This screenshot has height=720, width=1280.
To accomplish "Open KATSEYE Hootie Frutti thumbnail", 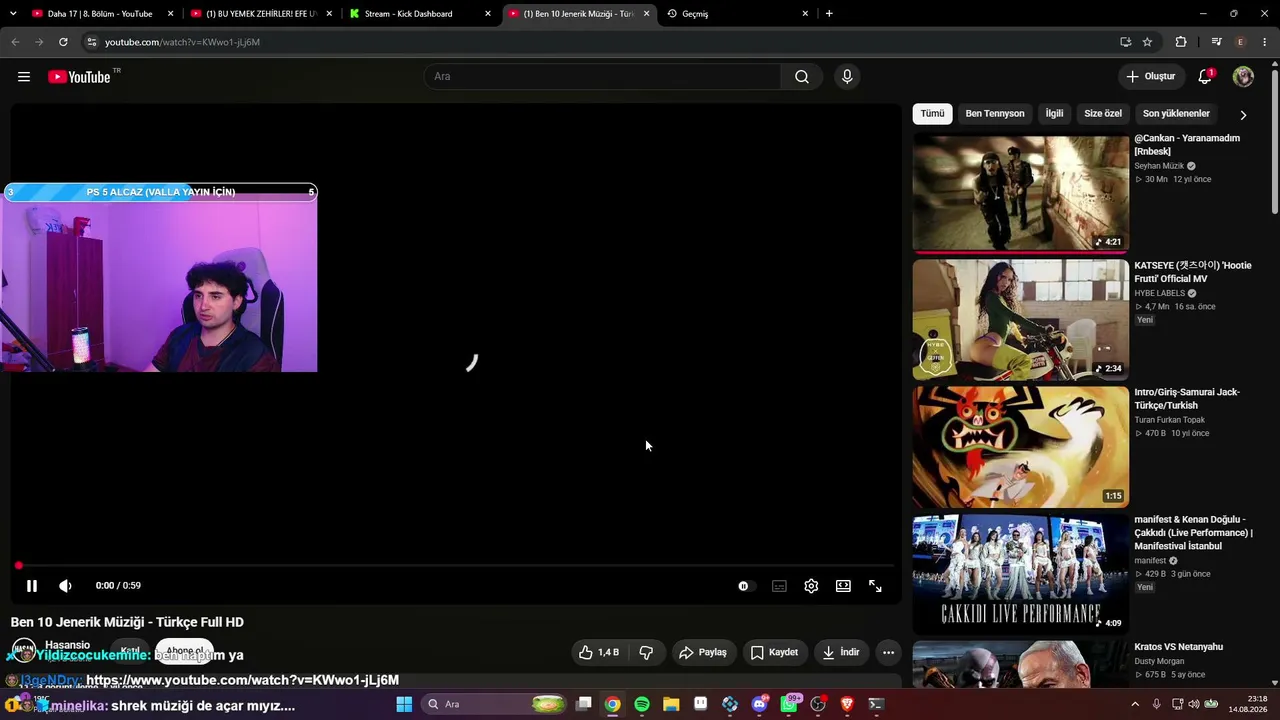I will (x=1021, y=320).
